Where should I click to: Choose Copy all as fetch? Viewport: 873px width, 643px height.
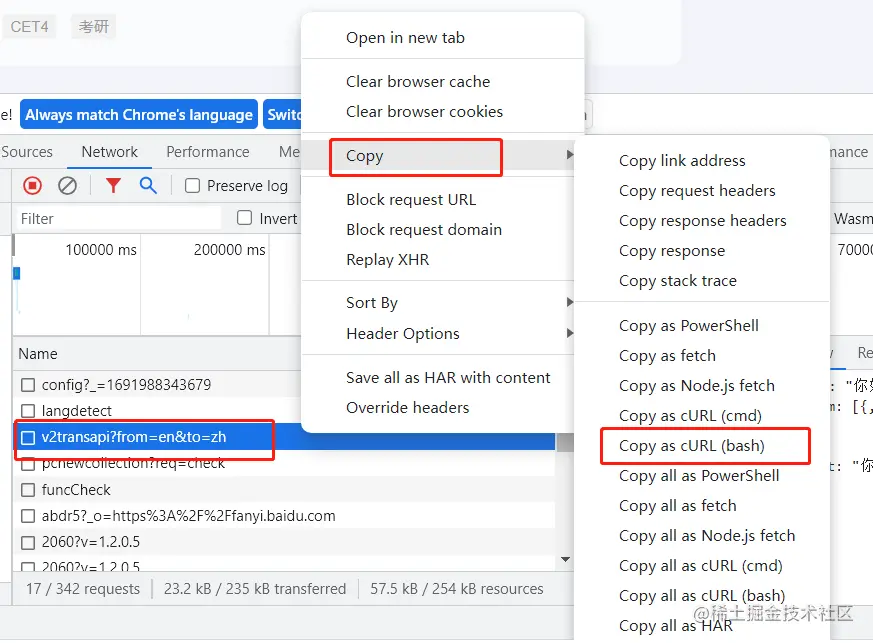pyautogui.click(x=678, y=506)
